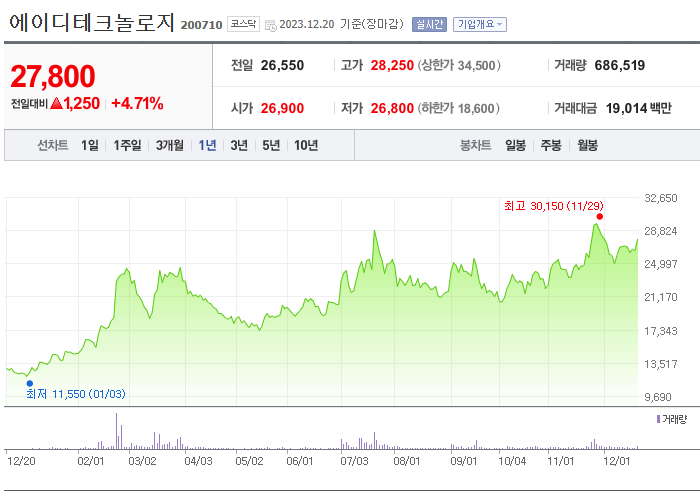Click the red 최고 30,150 high marker dot
700x491 pixels.
click(600, 216)
